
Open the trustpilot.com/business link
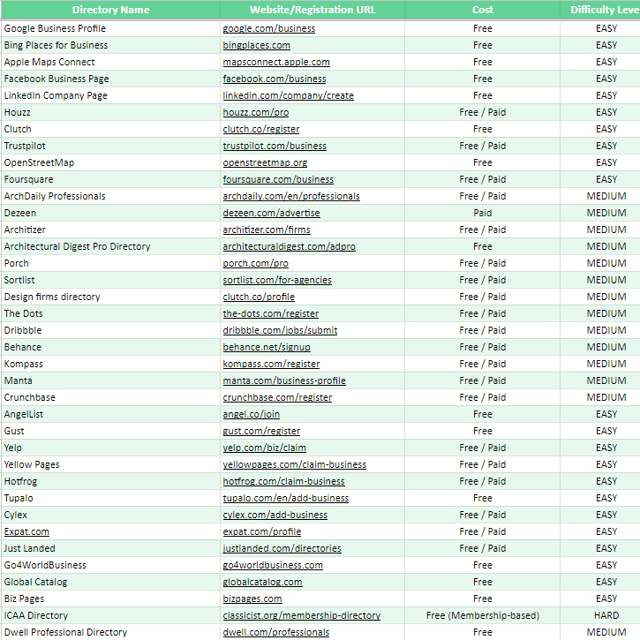(x=274, y=146)
